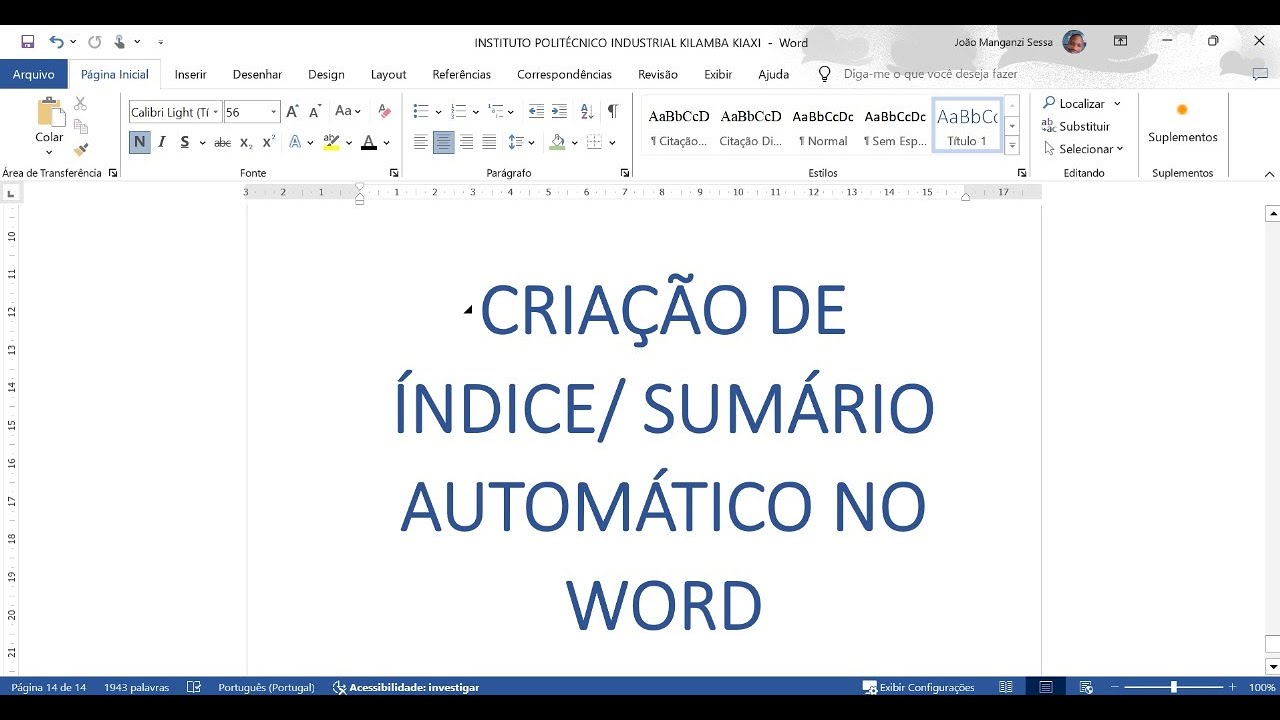Apply shading with the paint bucket

557,143
